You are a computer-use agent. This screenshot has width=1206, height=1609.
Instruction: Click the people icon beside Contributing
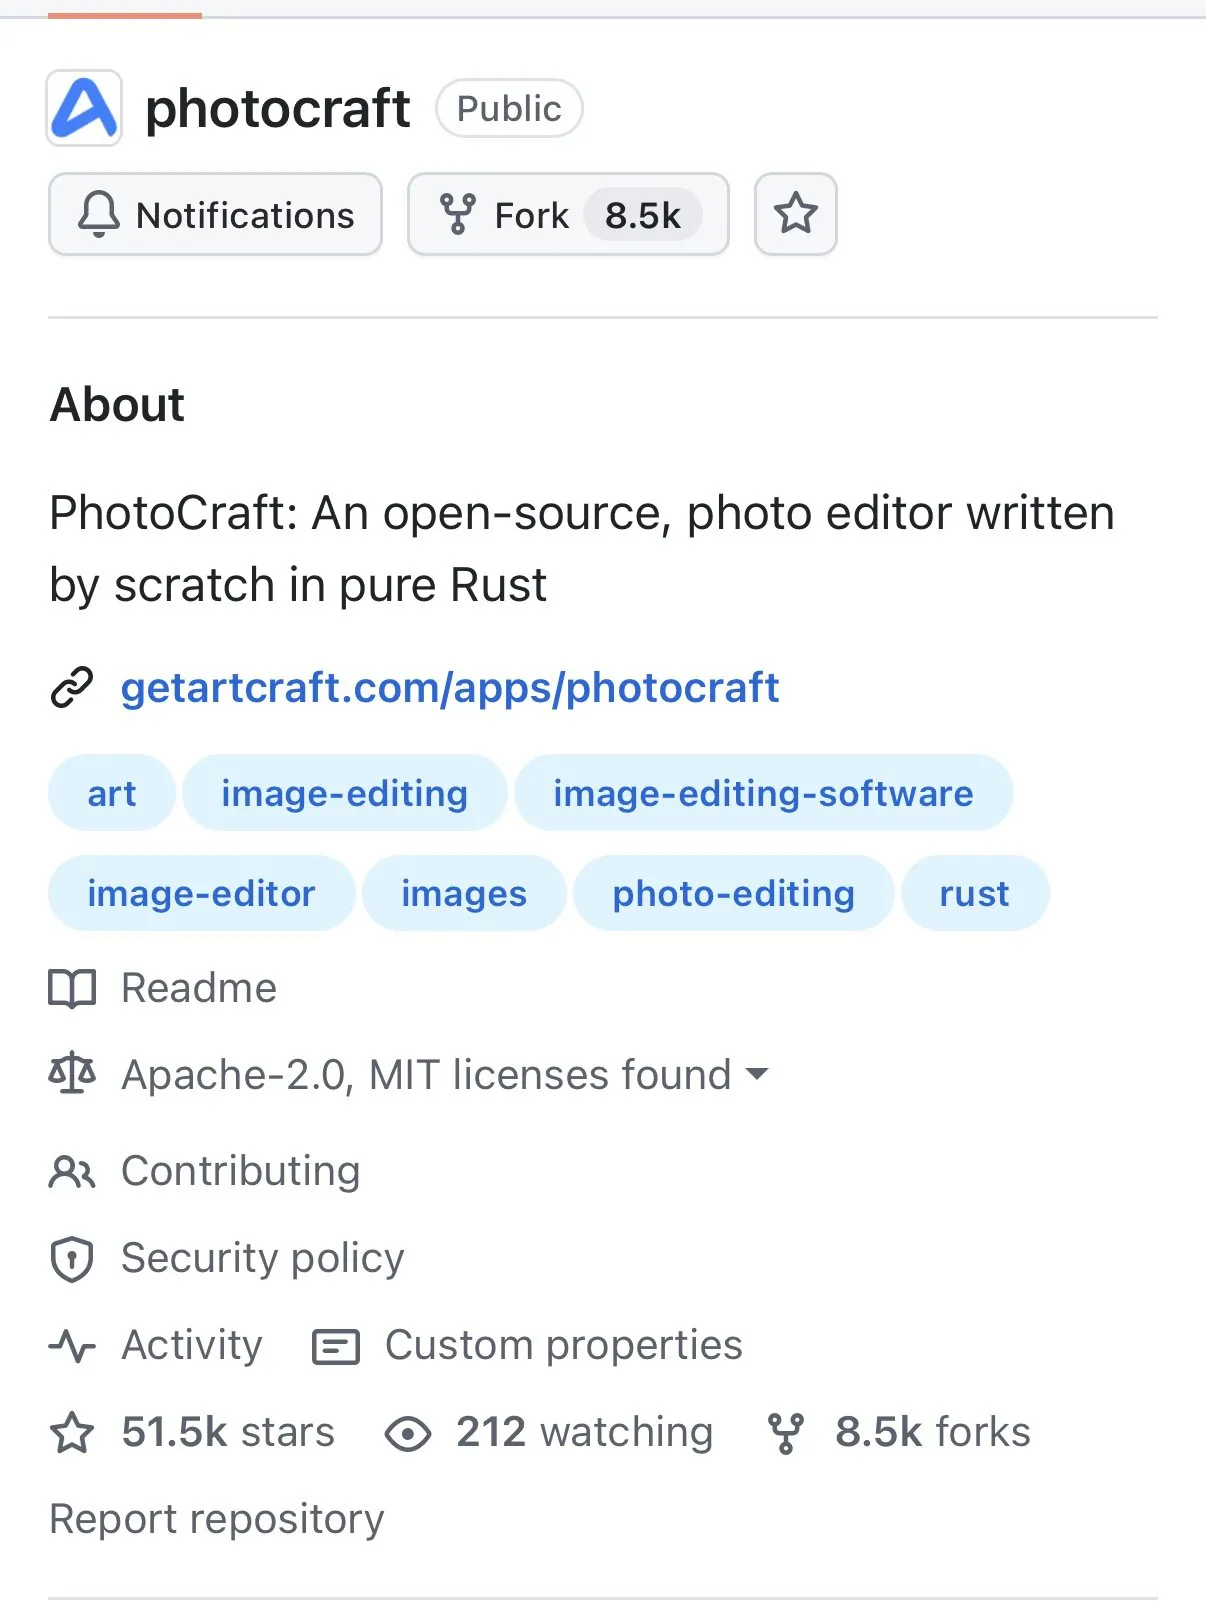pyautogui.click(x=72, y=1171)
